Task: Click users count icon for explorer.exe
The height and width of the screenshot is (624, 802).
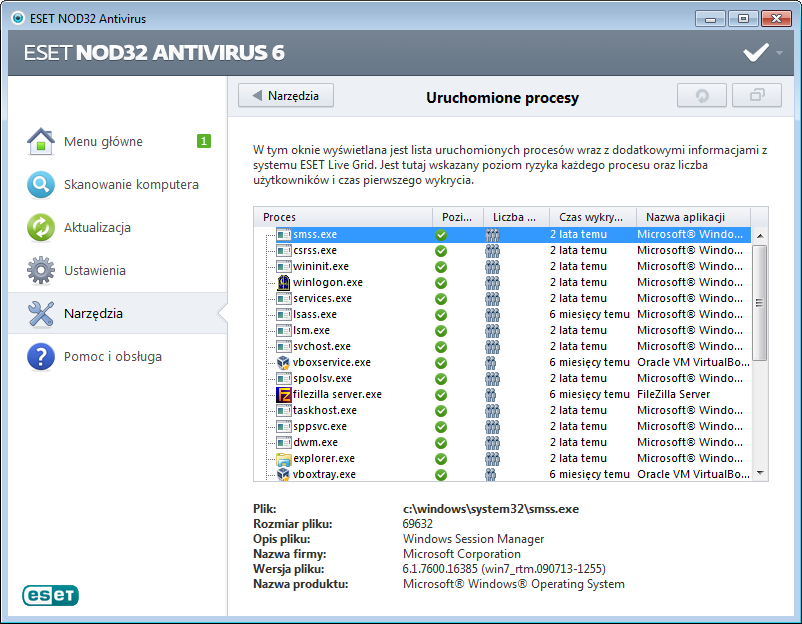Action: 493,459
